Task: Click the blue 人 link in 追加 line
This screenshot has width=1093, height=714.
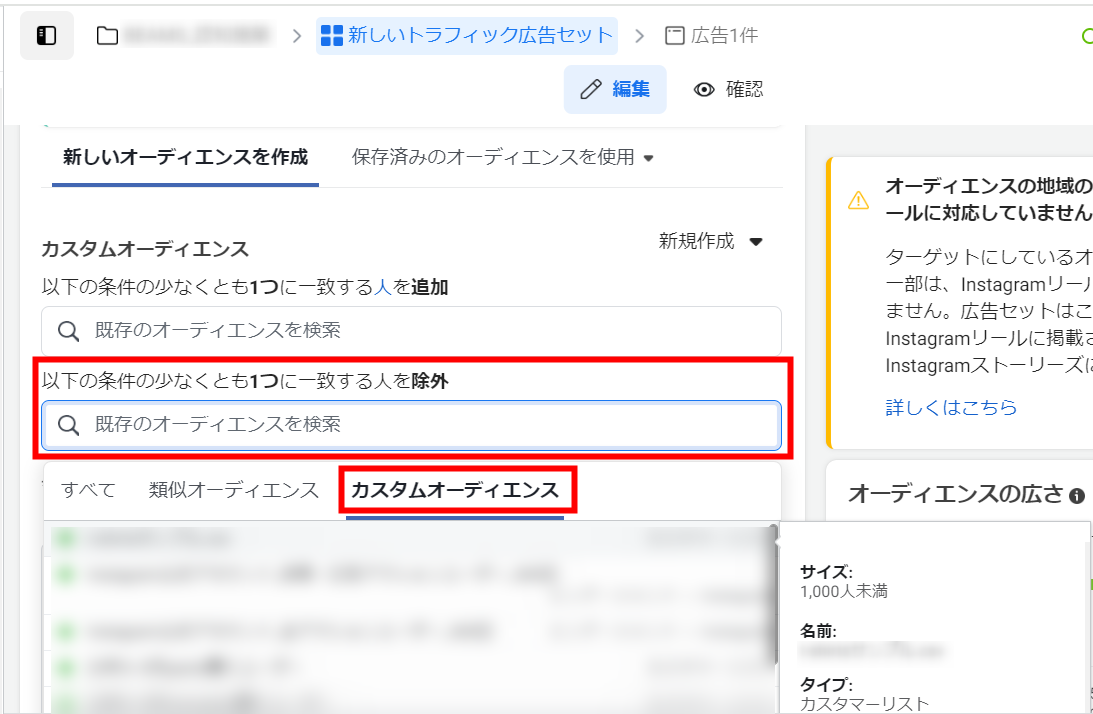Action: 383,288
